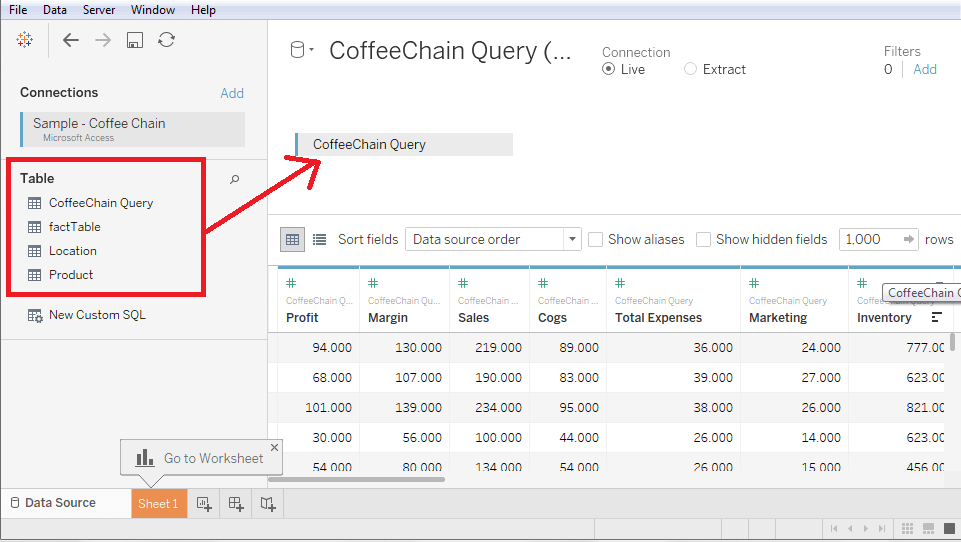The height and width of the screenshot is (542, 961).
Task: Click the New Custom SQL icon
Action: [35, 316]
